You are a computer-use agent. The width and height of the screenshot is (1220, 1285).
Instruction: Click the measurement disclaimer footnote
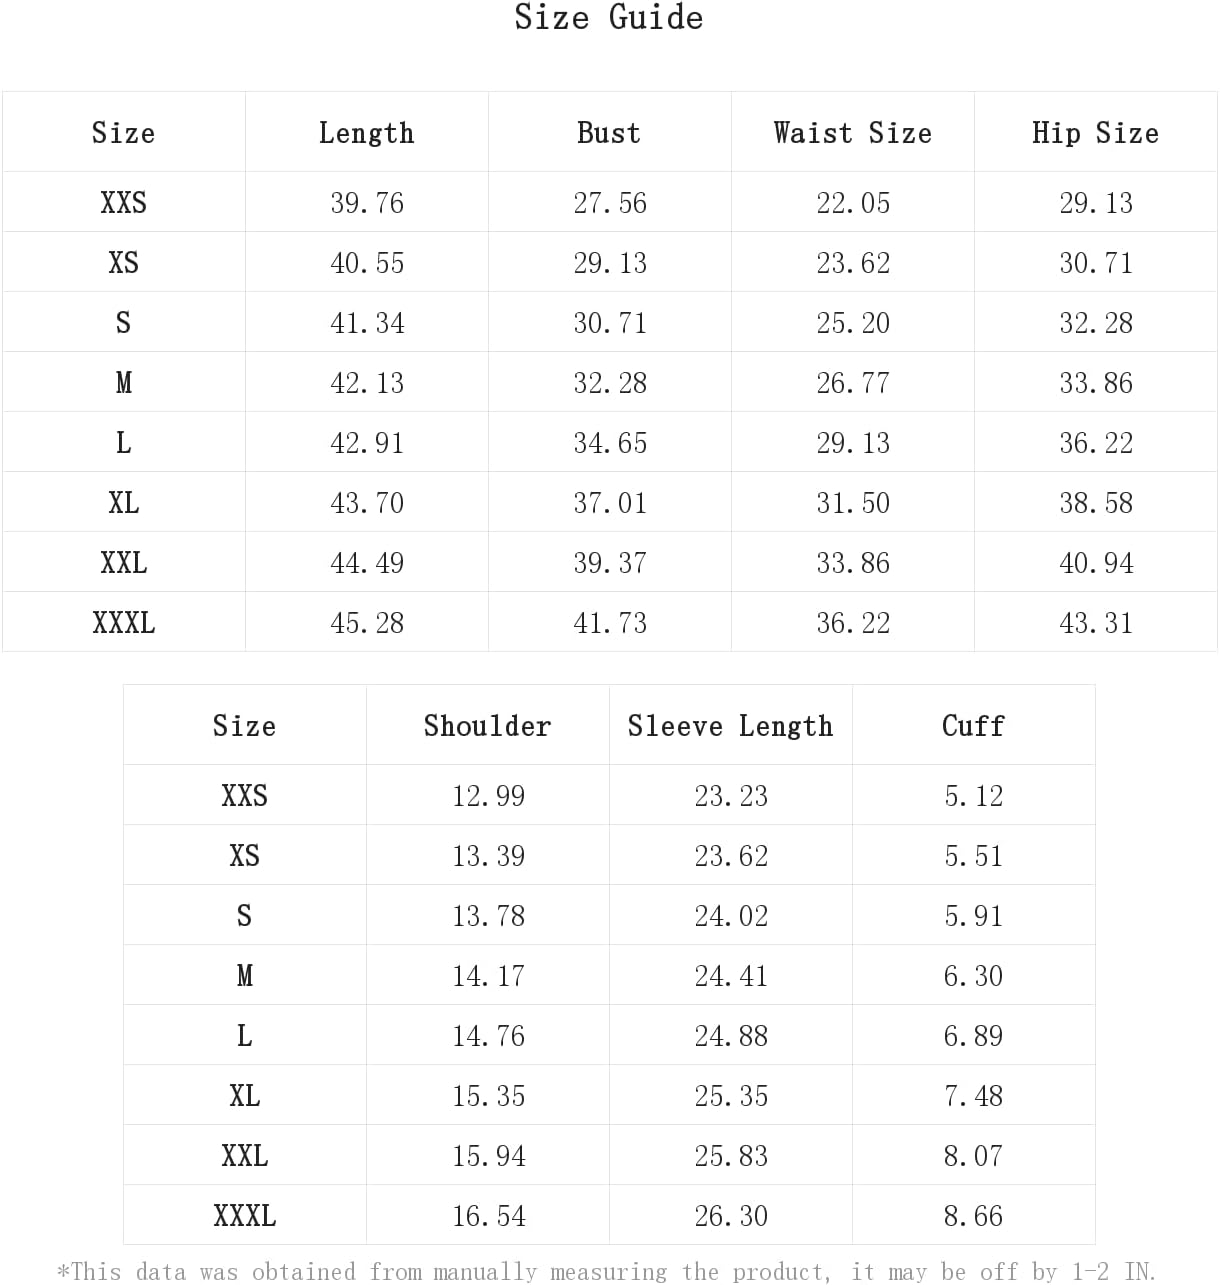[x=606, y=1271]
